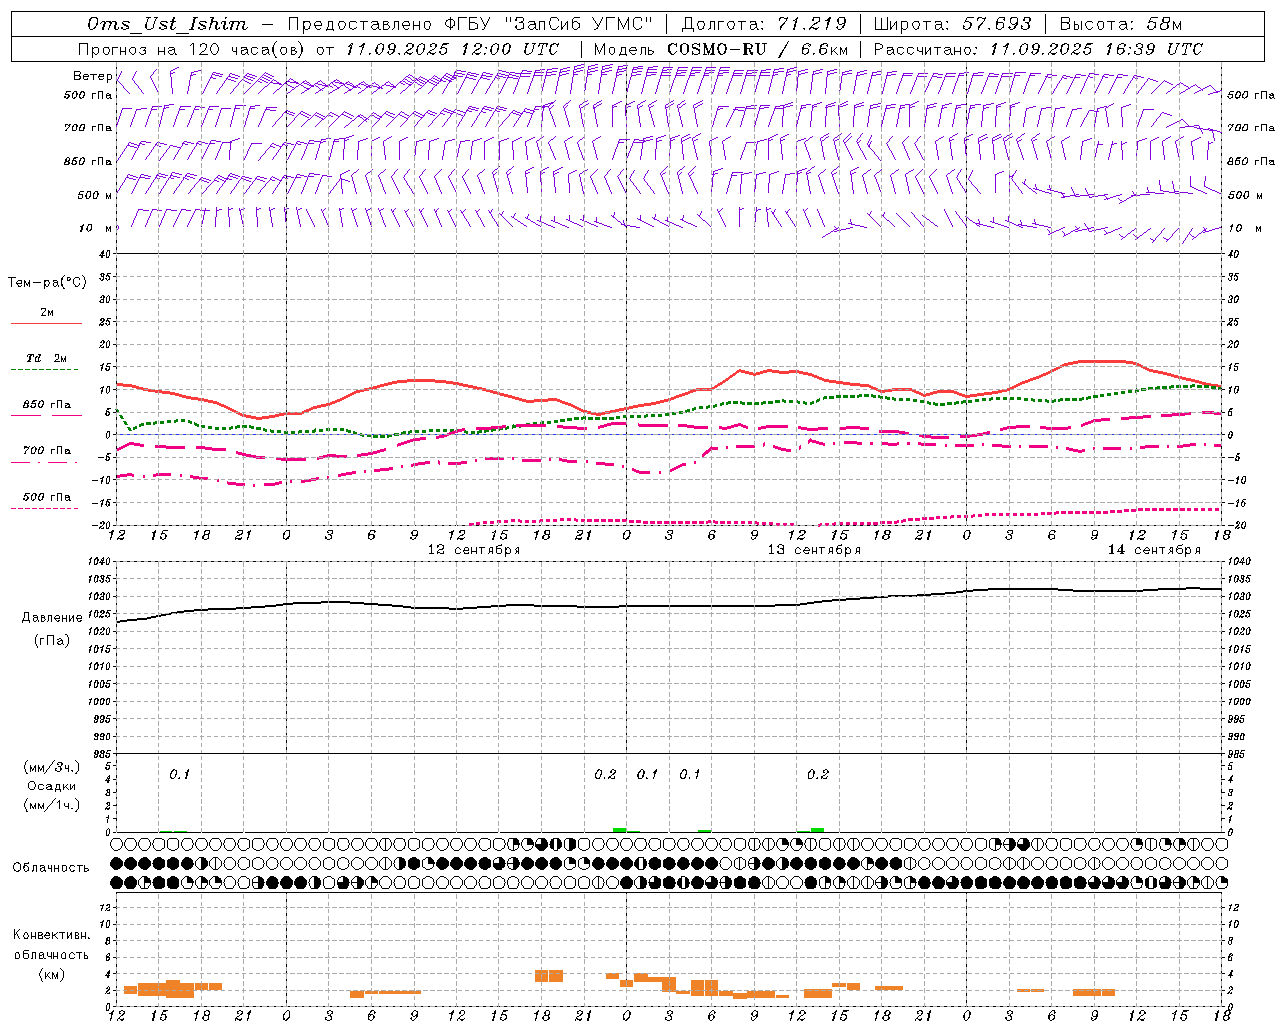Image resolution: width=1280 pixels, height=1024 pixels.
Task: Click the Давление pressure panel label
Action: [52, 618]
